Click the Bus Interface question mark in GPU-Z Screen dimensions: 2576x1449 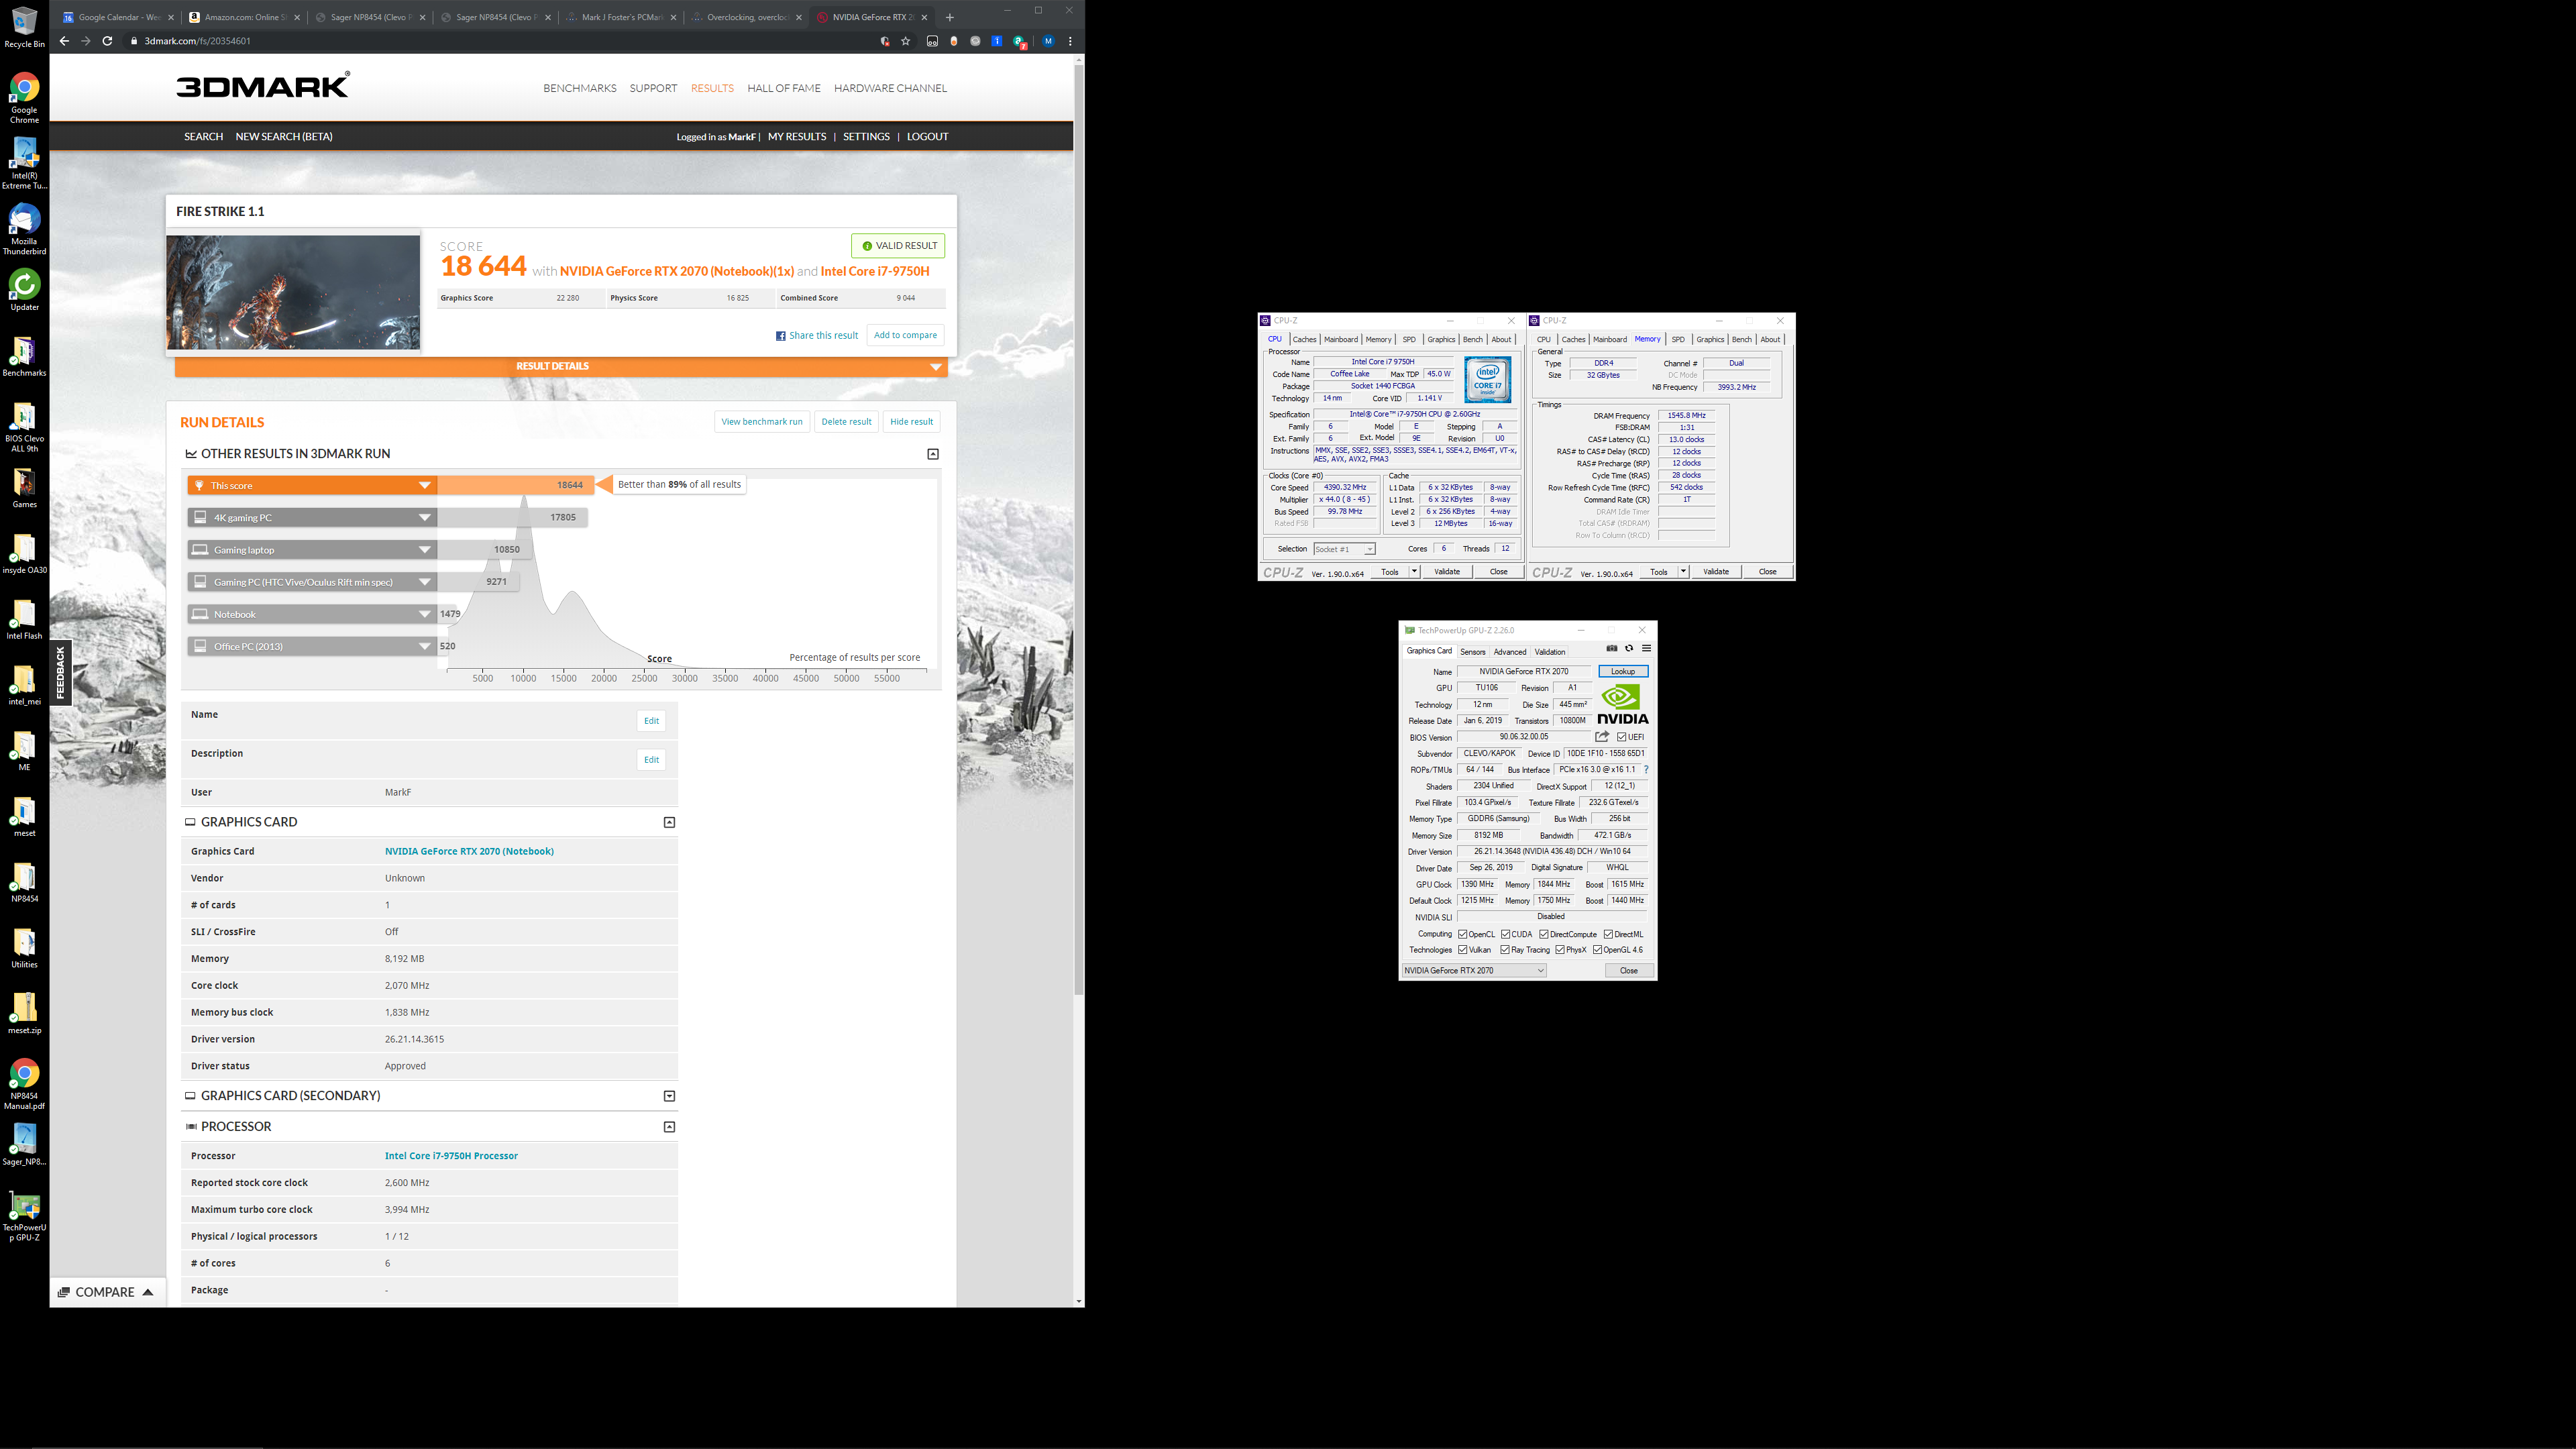click(x=1646, y=770)
